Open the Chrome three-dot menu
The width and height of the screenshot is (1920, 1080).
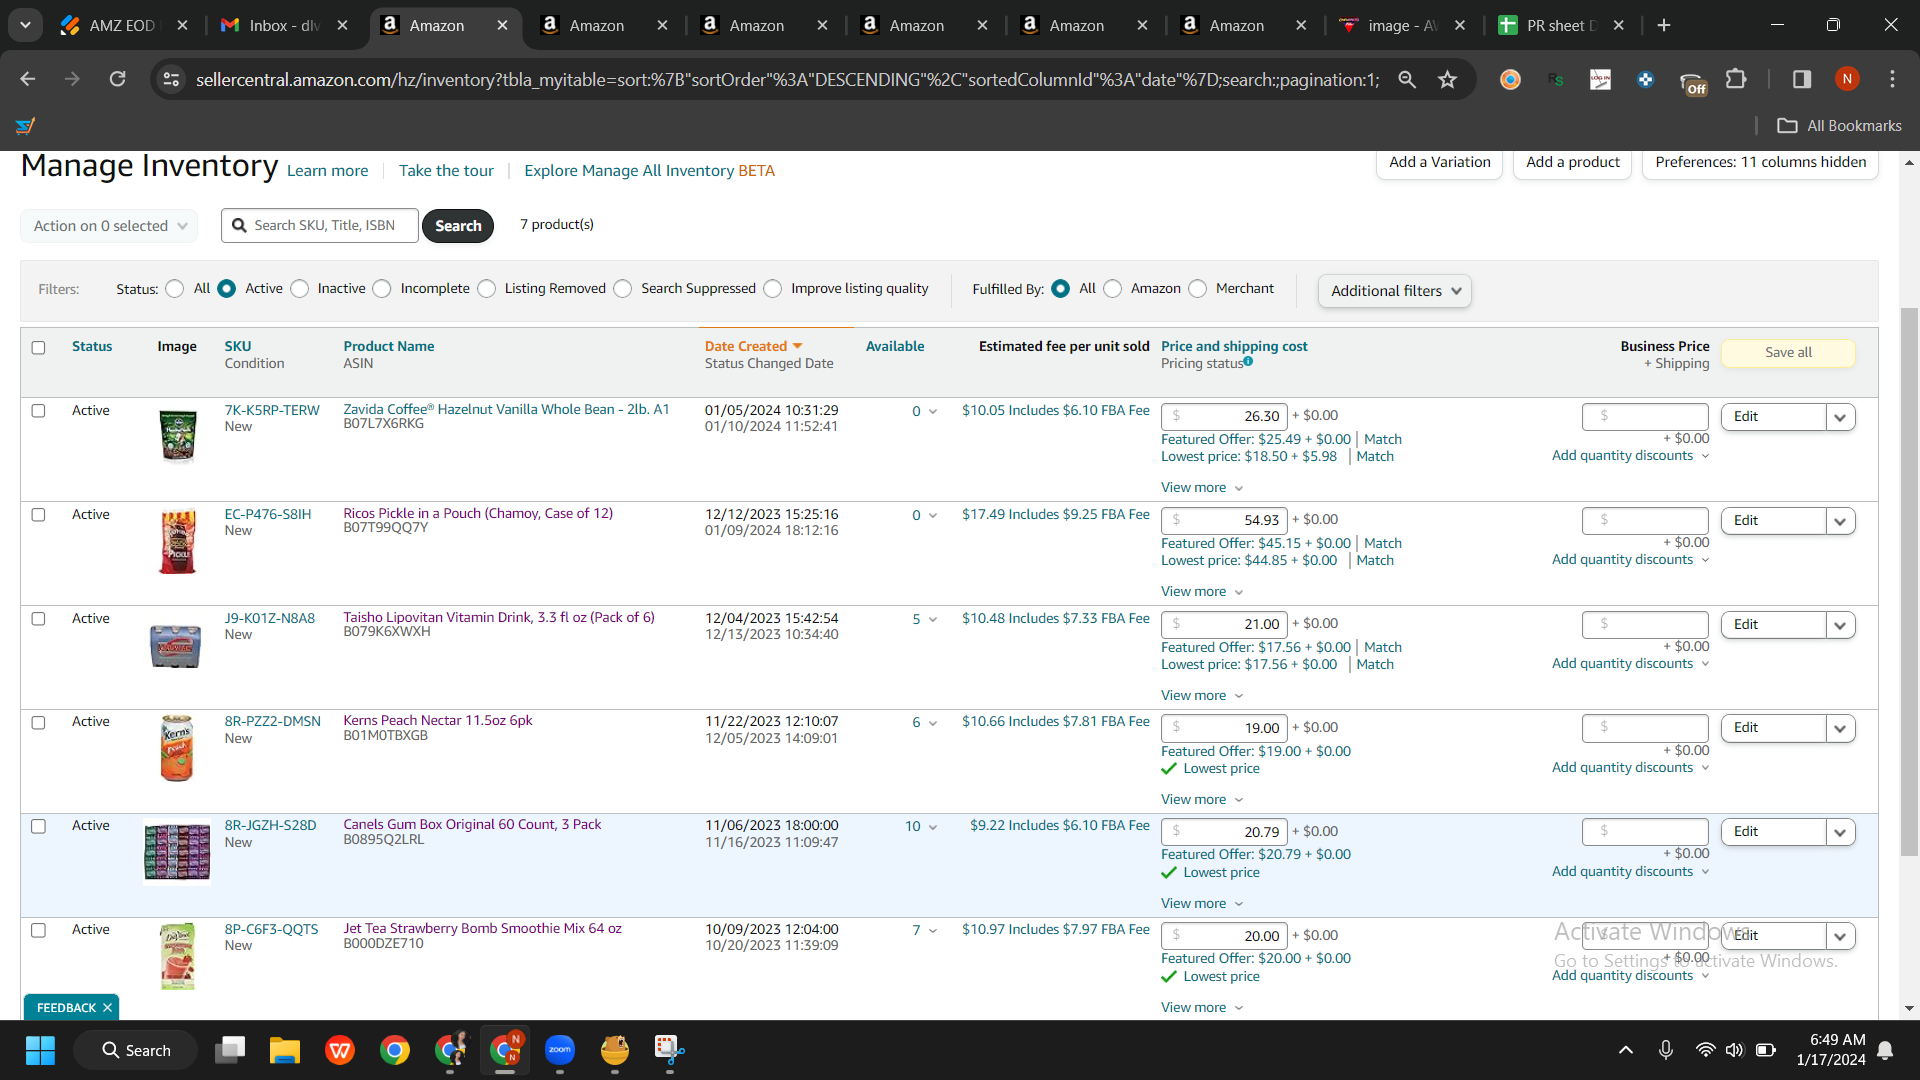click(1892, 79)
